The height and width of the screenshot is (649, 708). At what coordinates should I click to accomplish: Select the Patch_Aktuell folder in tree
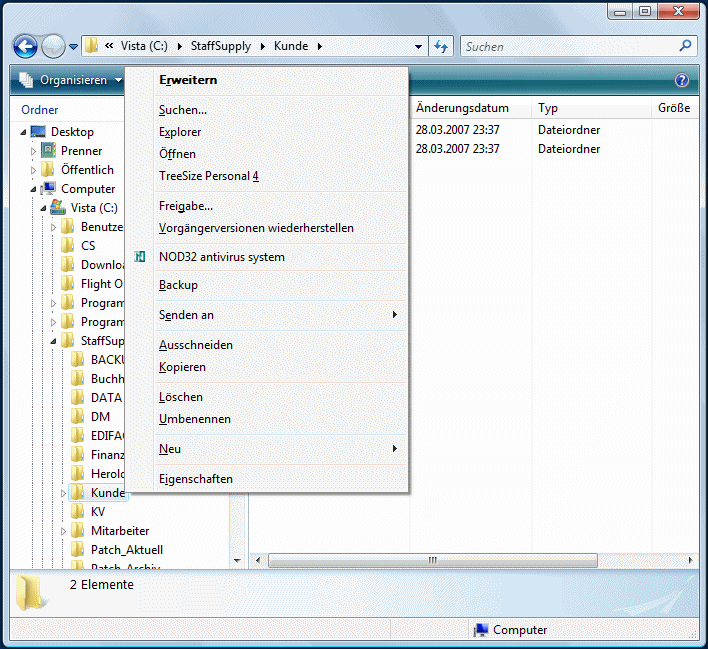pyautogui.click(x=126, y=550)
